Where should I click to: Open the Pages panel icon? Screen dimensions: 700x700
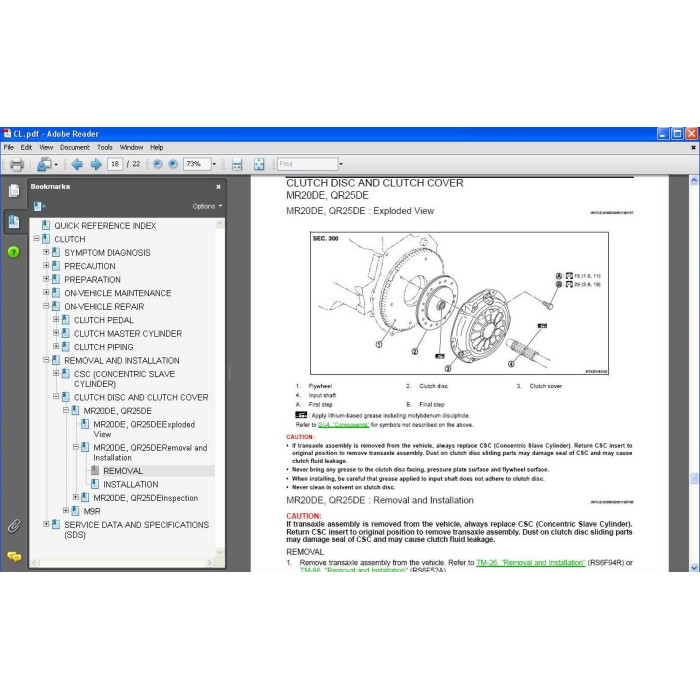[14, 191]
